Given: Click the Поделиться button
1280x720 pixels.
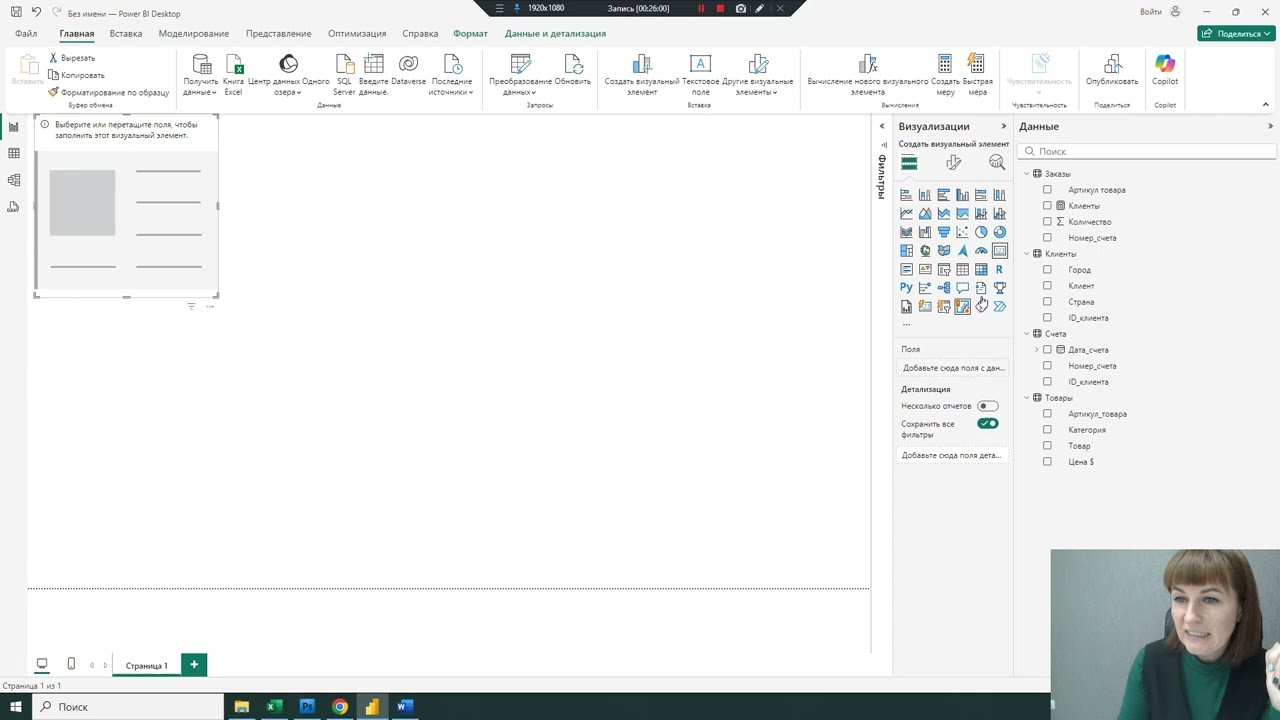Looking at the screenshot, I should [x=1236, y=33].
